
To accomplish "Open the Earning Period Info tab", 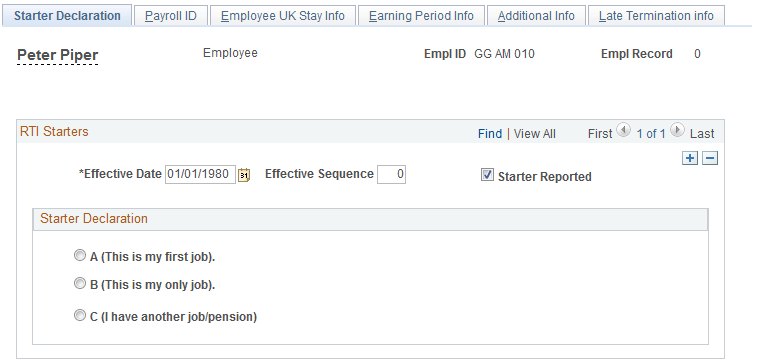I will 421,15.
